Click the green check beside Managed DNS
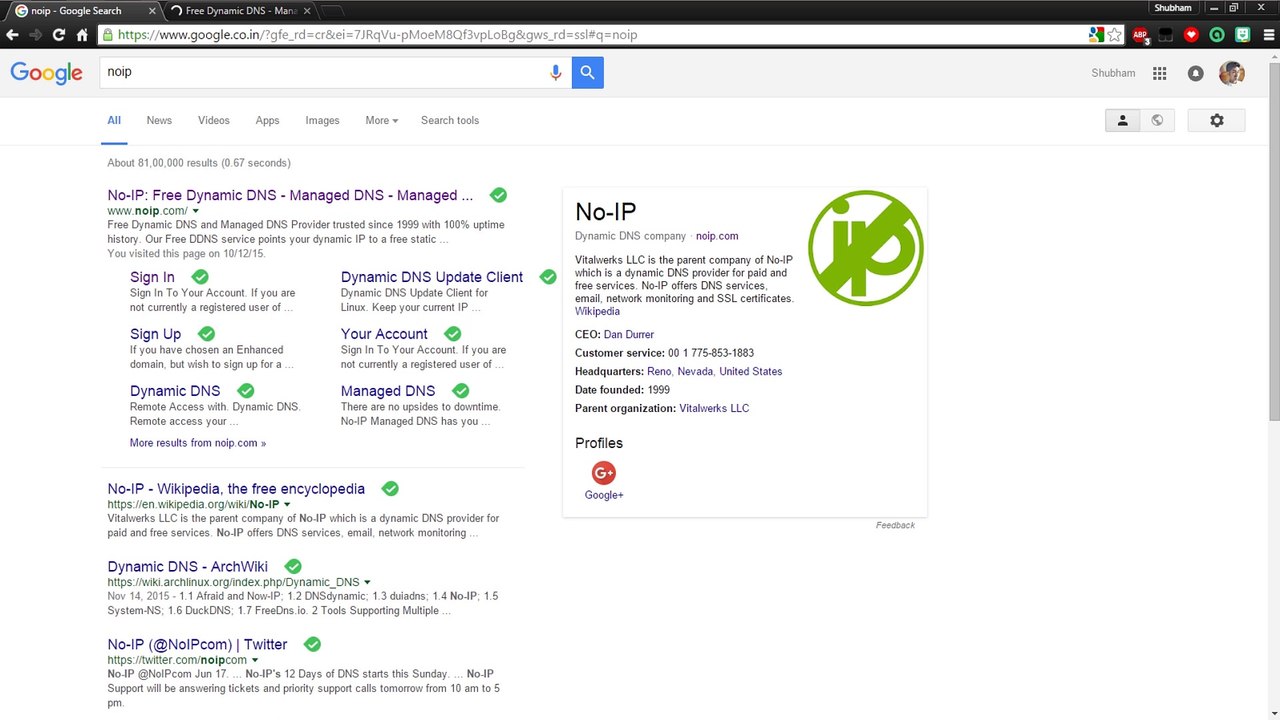This screenshot has height=720, width=1280. [460, 391]
